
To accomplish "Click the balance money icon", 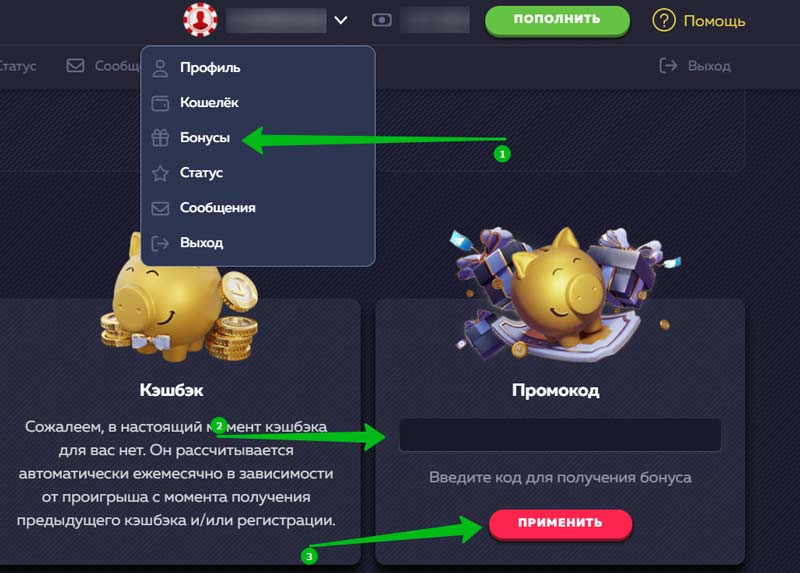I will (x=382, y=20).
